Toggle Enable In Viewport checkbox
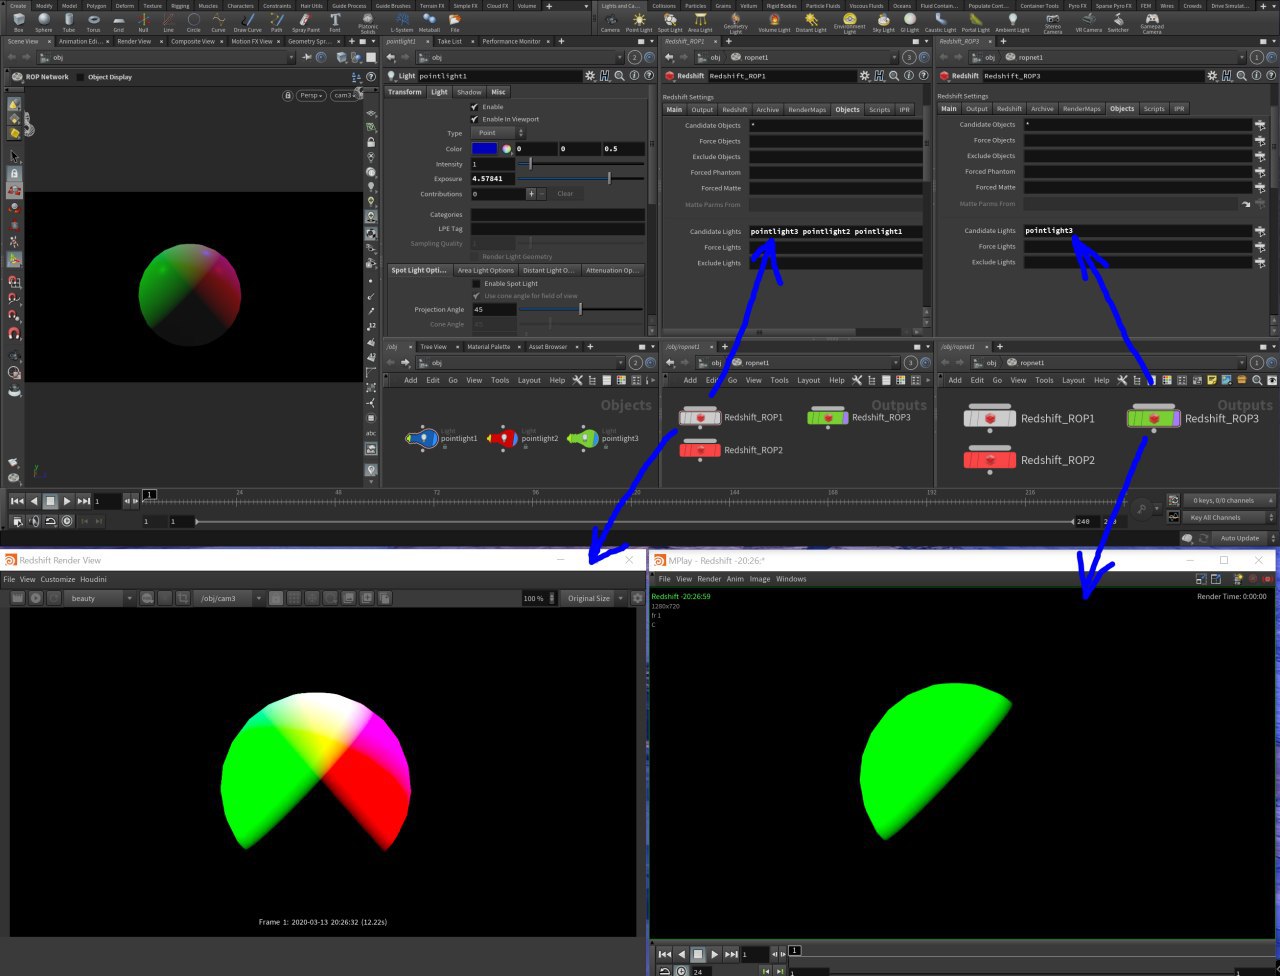Image resolution: width=1280 pixels, height=976 pixels. coord(475,119)
